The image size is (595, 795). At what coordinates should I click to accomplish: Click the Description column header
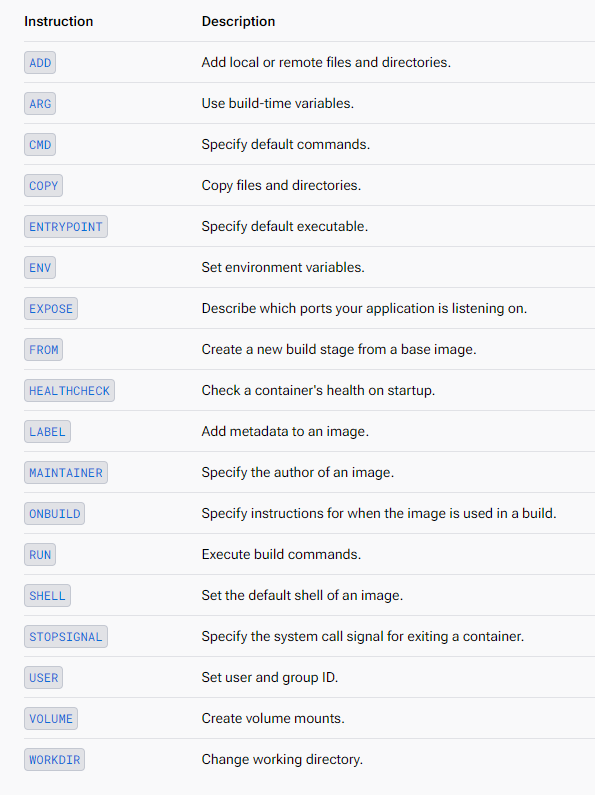click(238, 21)
